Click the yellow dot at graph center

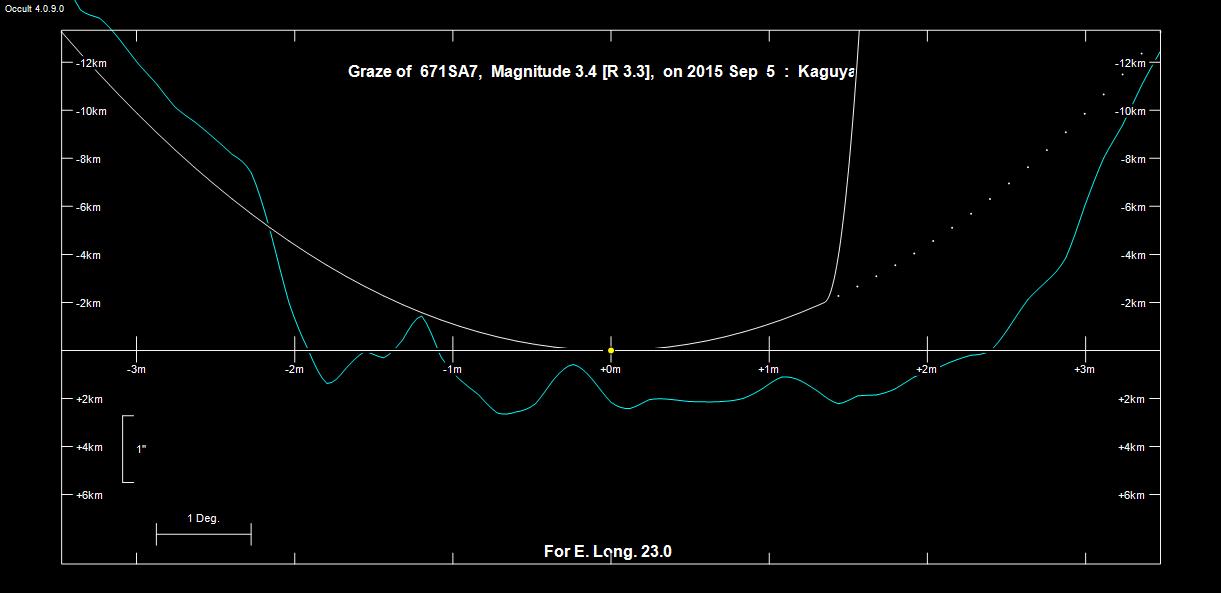point(611,350)
